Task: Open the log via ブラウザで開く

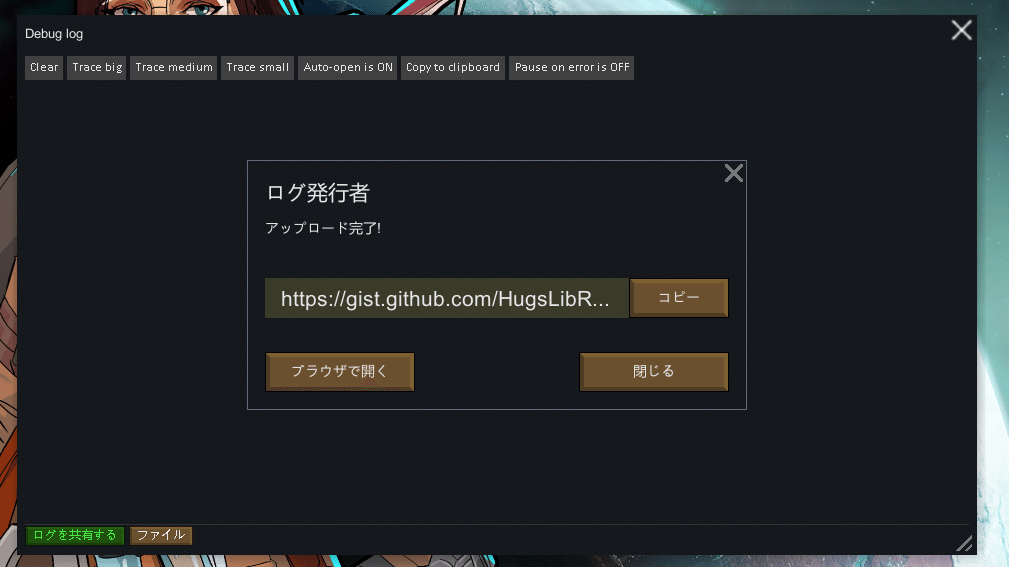Action: tap(340, 371)
